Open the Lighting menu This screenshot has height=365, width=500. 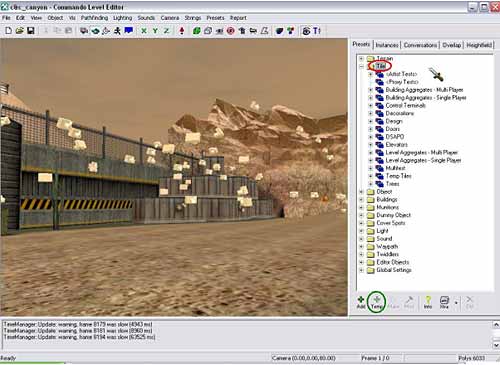pyautogui.click(x=122, y=18)
